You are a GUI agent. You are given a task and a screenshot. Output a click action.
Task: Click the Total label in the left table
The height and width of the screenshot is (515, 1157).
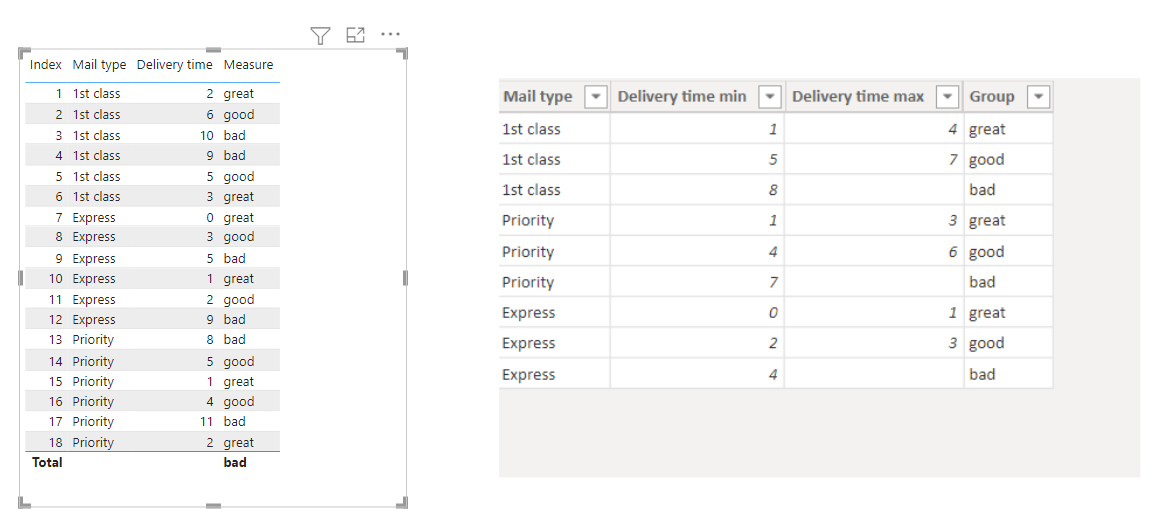tap(46, 463)
